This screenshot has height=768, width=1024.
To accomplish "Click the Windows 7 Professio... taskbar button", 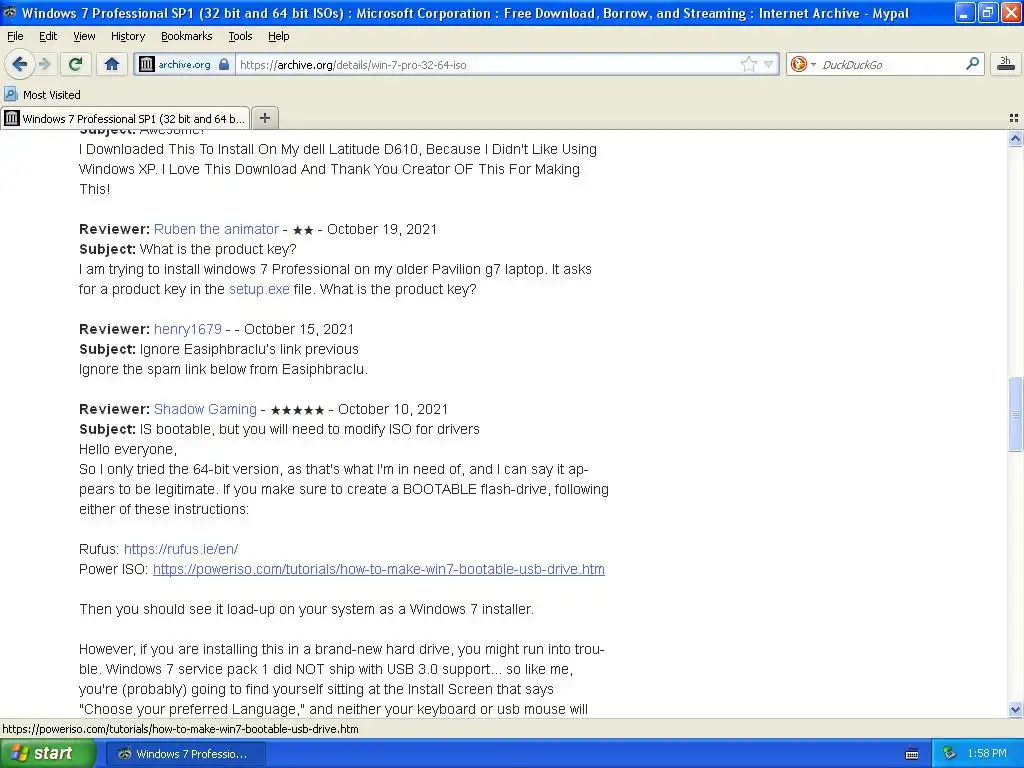I will pos(185,754).
